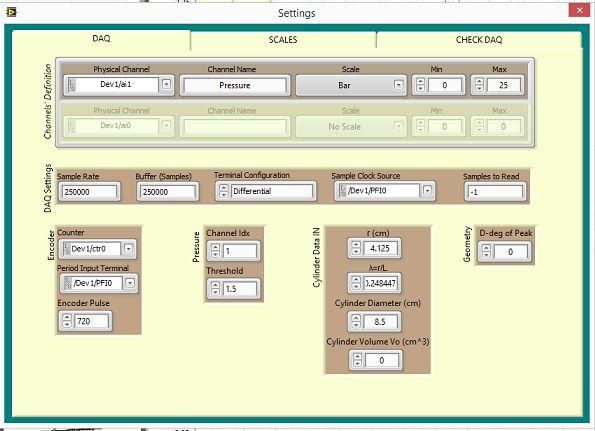Click the Pressure channel name field
This screenshot has height=431, width=595.
coord(235,85)
